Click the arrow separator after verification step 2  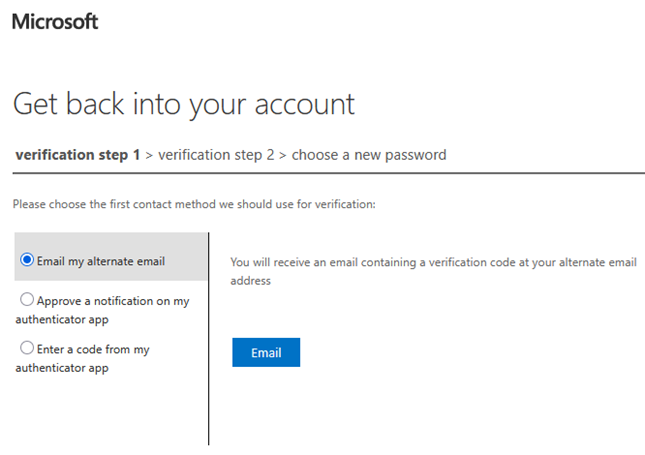pos(283,155)
